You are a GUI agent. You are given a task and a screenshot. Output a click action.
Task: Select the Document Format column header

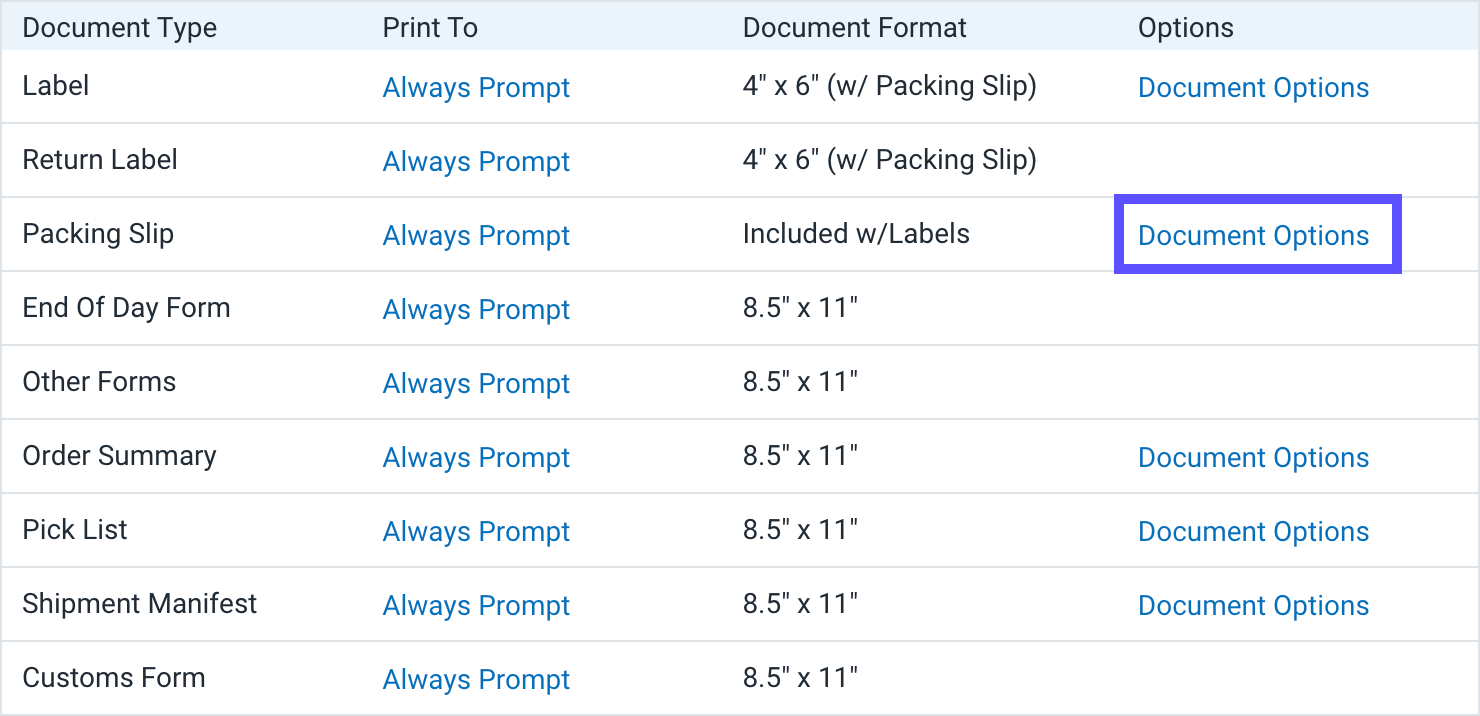[x=854, y=27]
